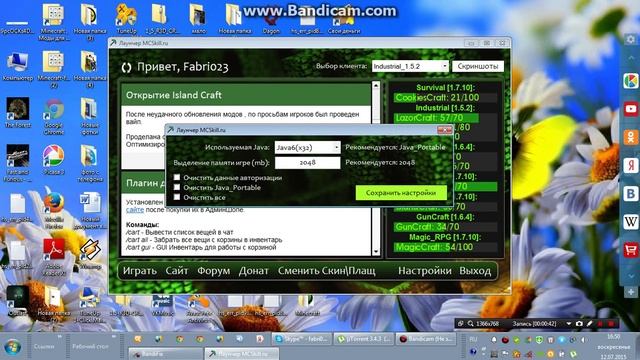The image size is (640, 360).
Task: Select LazorCraft 57/70 server bar
Action: [x=445, y=118]
